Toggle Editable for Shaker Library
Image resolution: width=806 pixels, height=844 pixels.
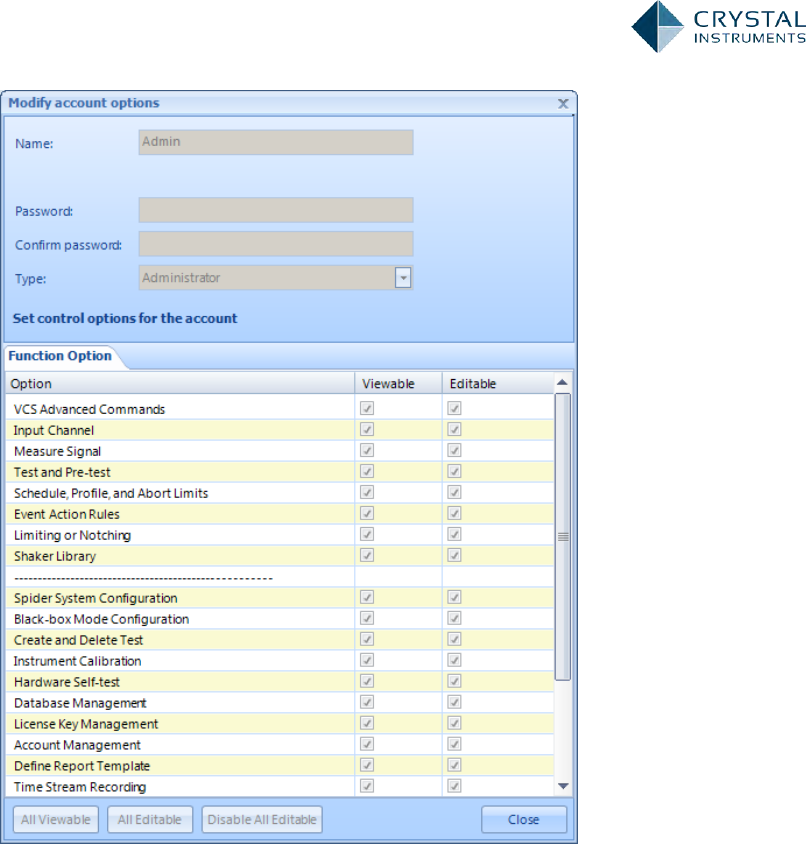click(454, 555)
